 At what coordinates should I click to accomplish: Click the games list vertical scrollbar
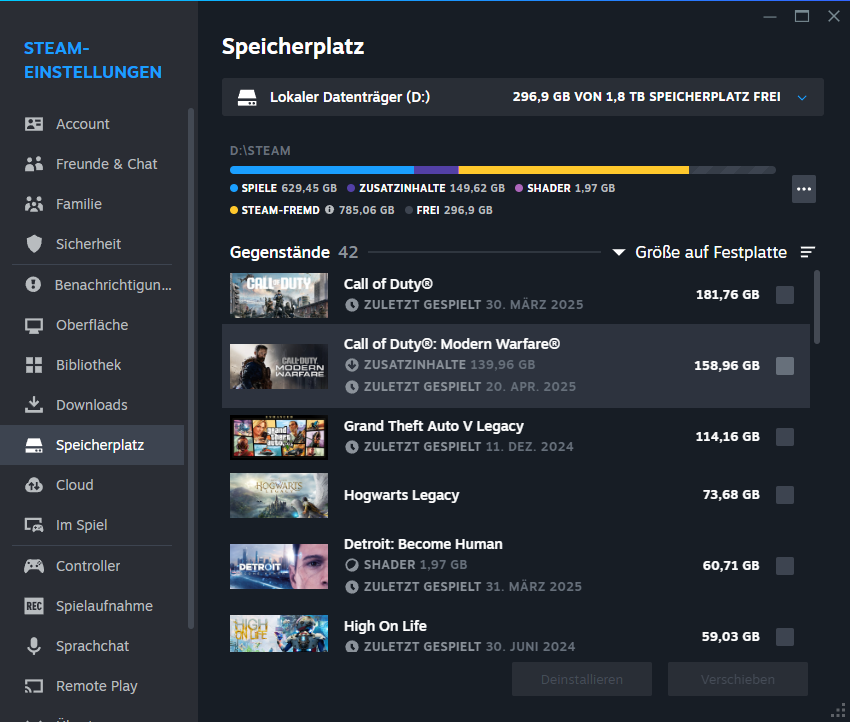(x=817, y=307)
